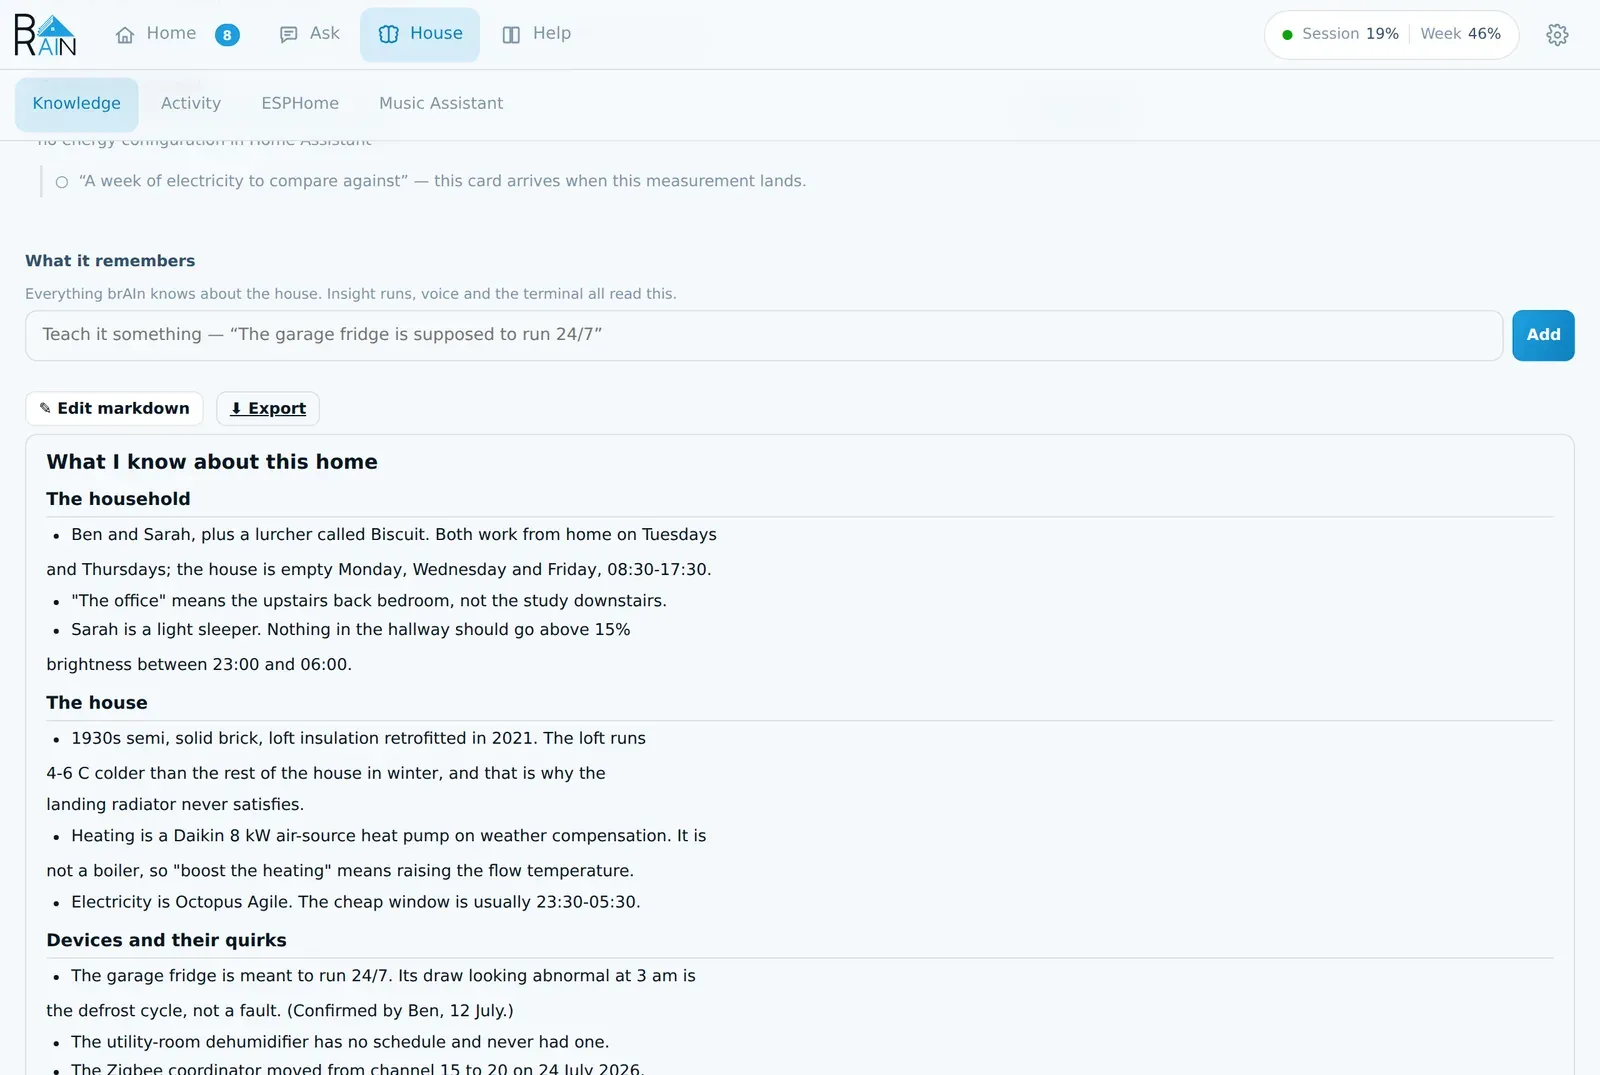
Task: Click the '1930s semi, solid brick' line
Action: [x=358, y=739]
